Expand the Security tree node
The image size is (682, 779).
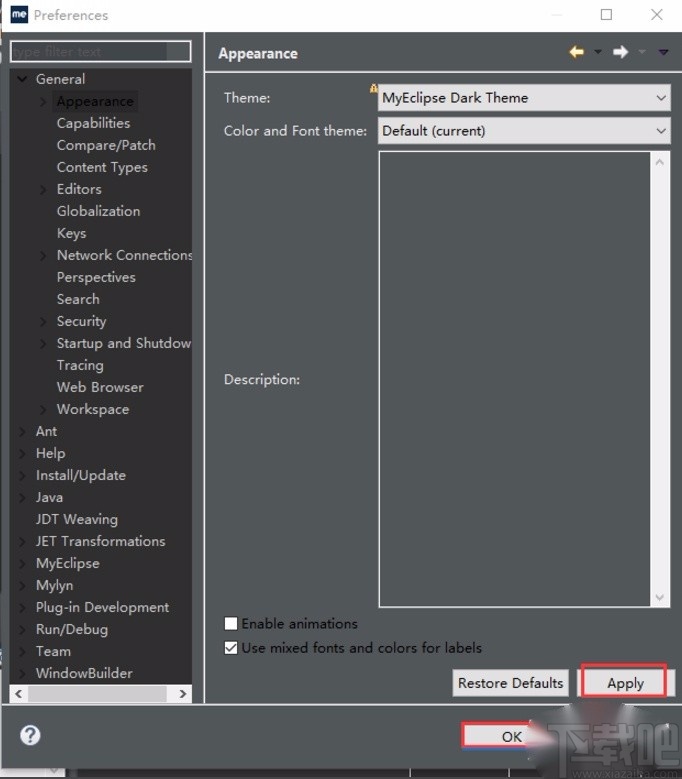pyautogui.click(x=43, y=321)
